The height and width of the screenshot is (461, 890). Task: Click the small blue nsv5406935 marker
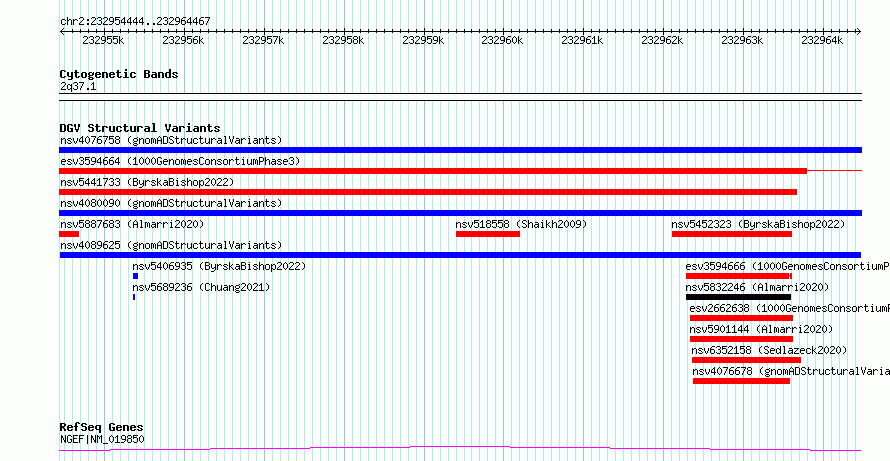point(136,276)
